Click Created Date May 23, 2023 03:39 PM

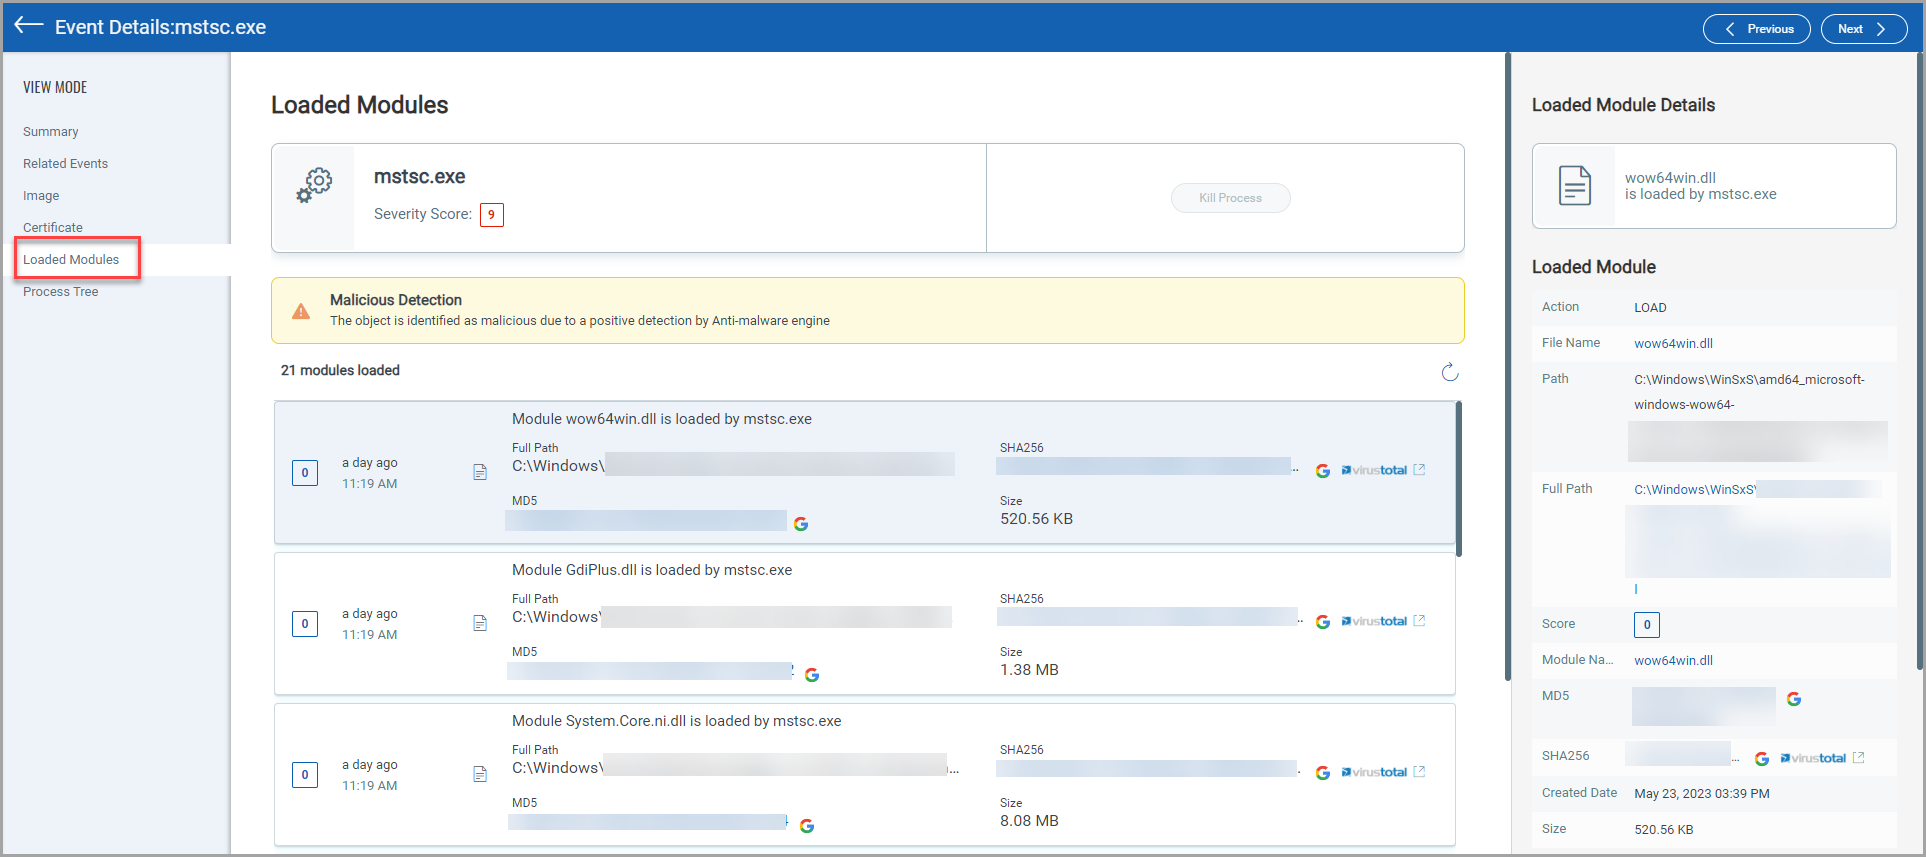pyautogui.click(x=1702, y=794)
